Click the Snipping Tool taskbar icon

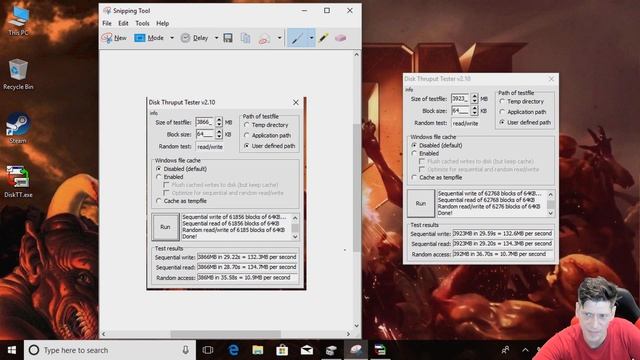pyautogui.click(x=356, y=350)
